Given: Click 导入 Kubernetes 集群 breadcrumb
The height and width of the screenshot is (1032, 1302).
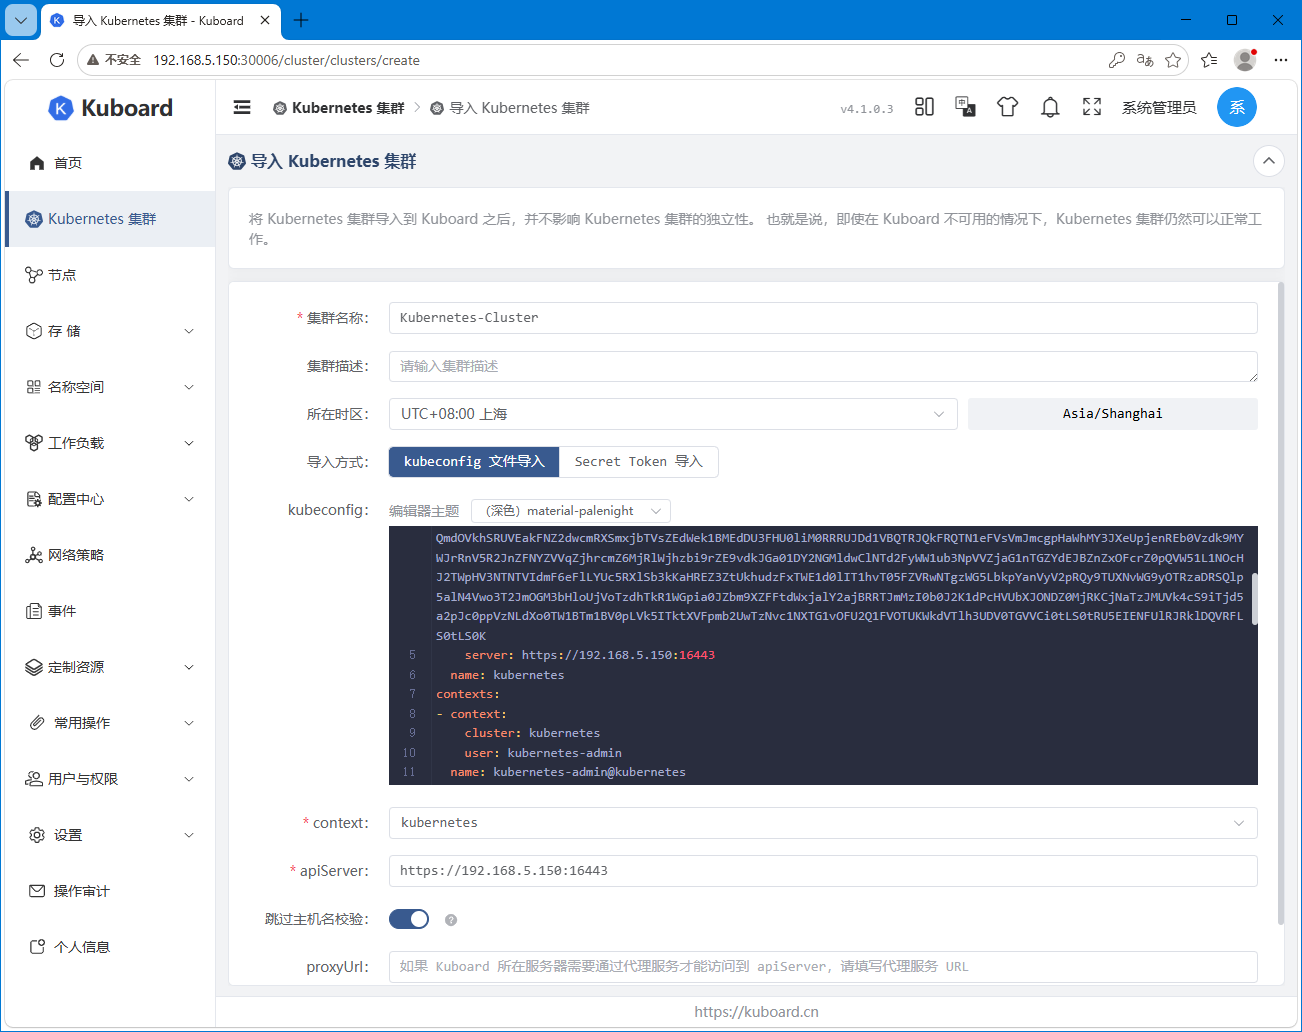Looking at the screenshot, I should coord(510,108).
